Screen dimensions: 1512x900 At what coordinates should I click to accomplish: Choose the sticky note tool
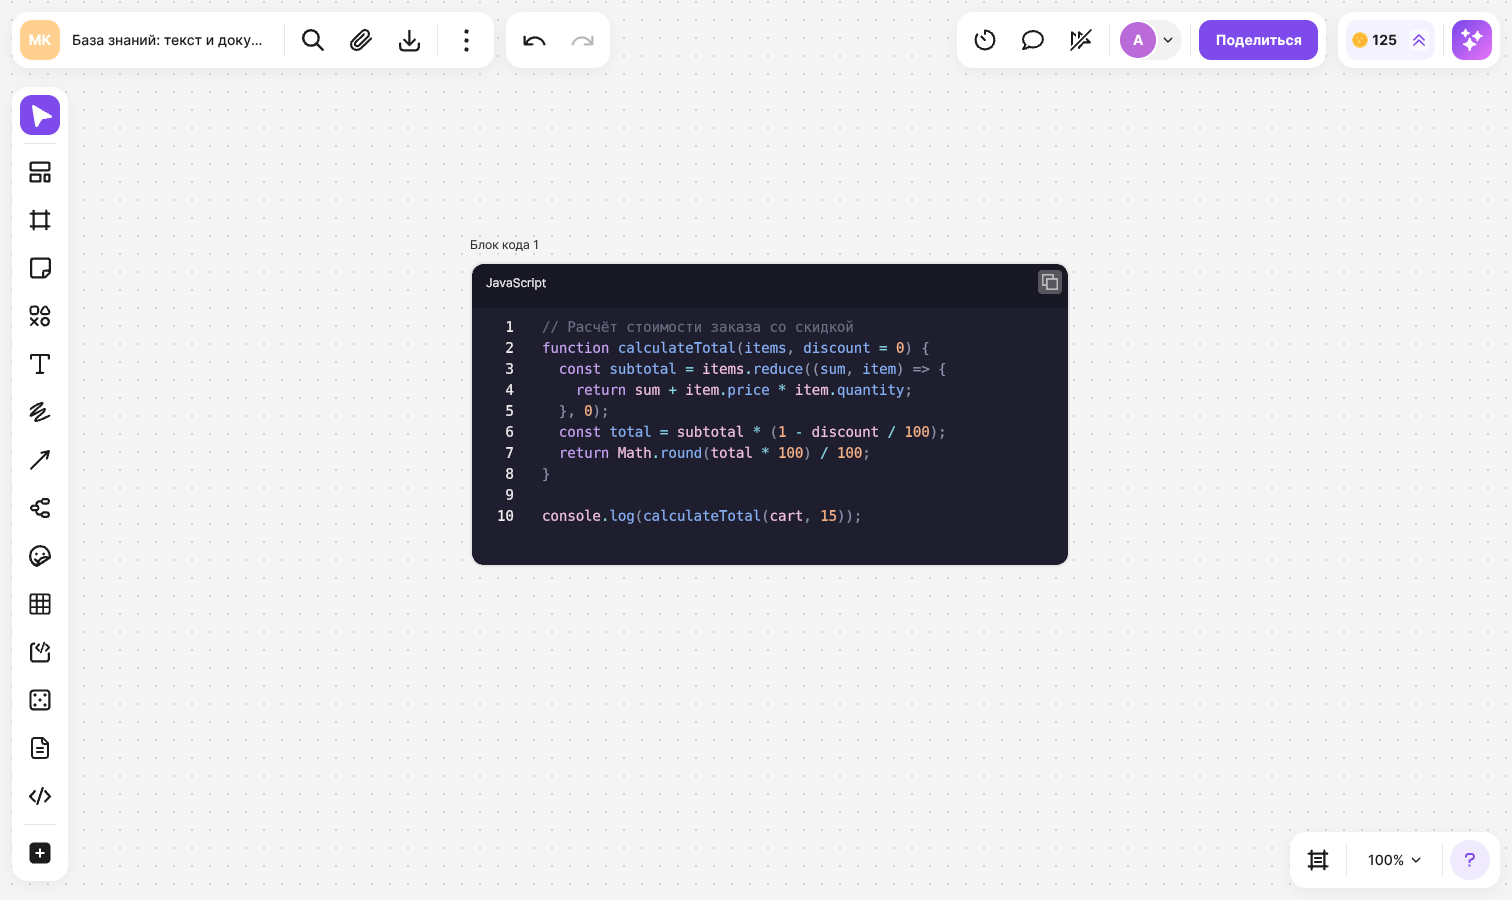[40, 268]
